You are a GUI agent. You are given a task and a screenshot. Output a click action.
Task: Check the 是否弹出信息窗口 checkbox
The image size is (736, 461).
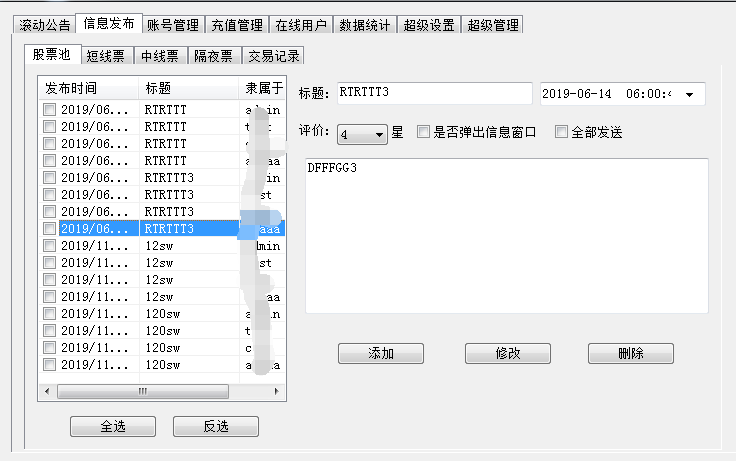[x=423, y=132]
